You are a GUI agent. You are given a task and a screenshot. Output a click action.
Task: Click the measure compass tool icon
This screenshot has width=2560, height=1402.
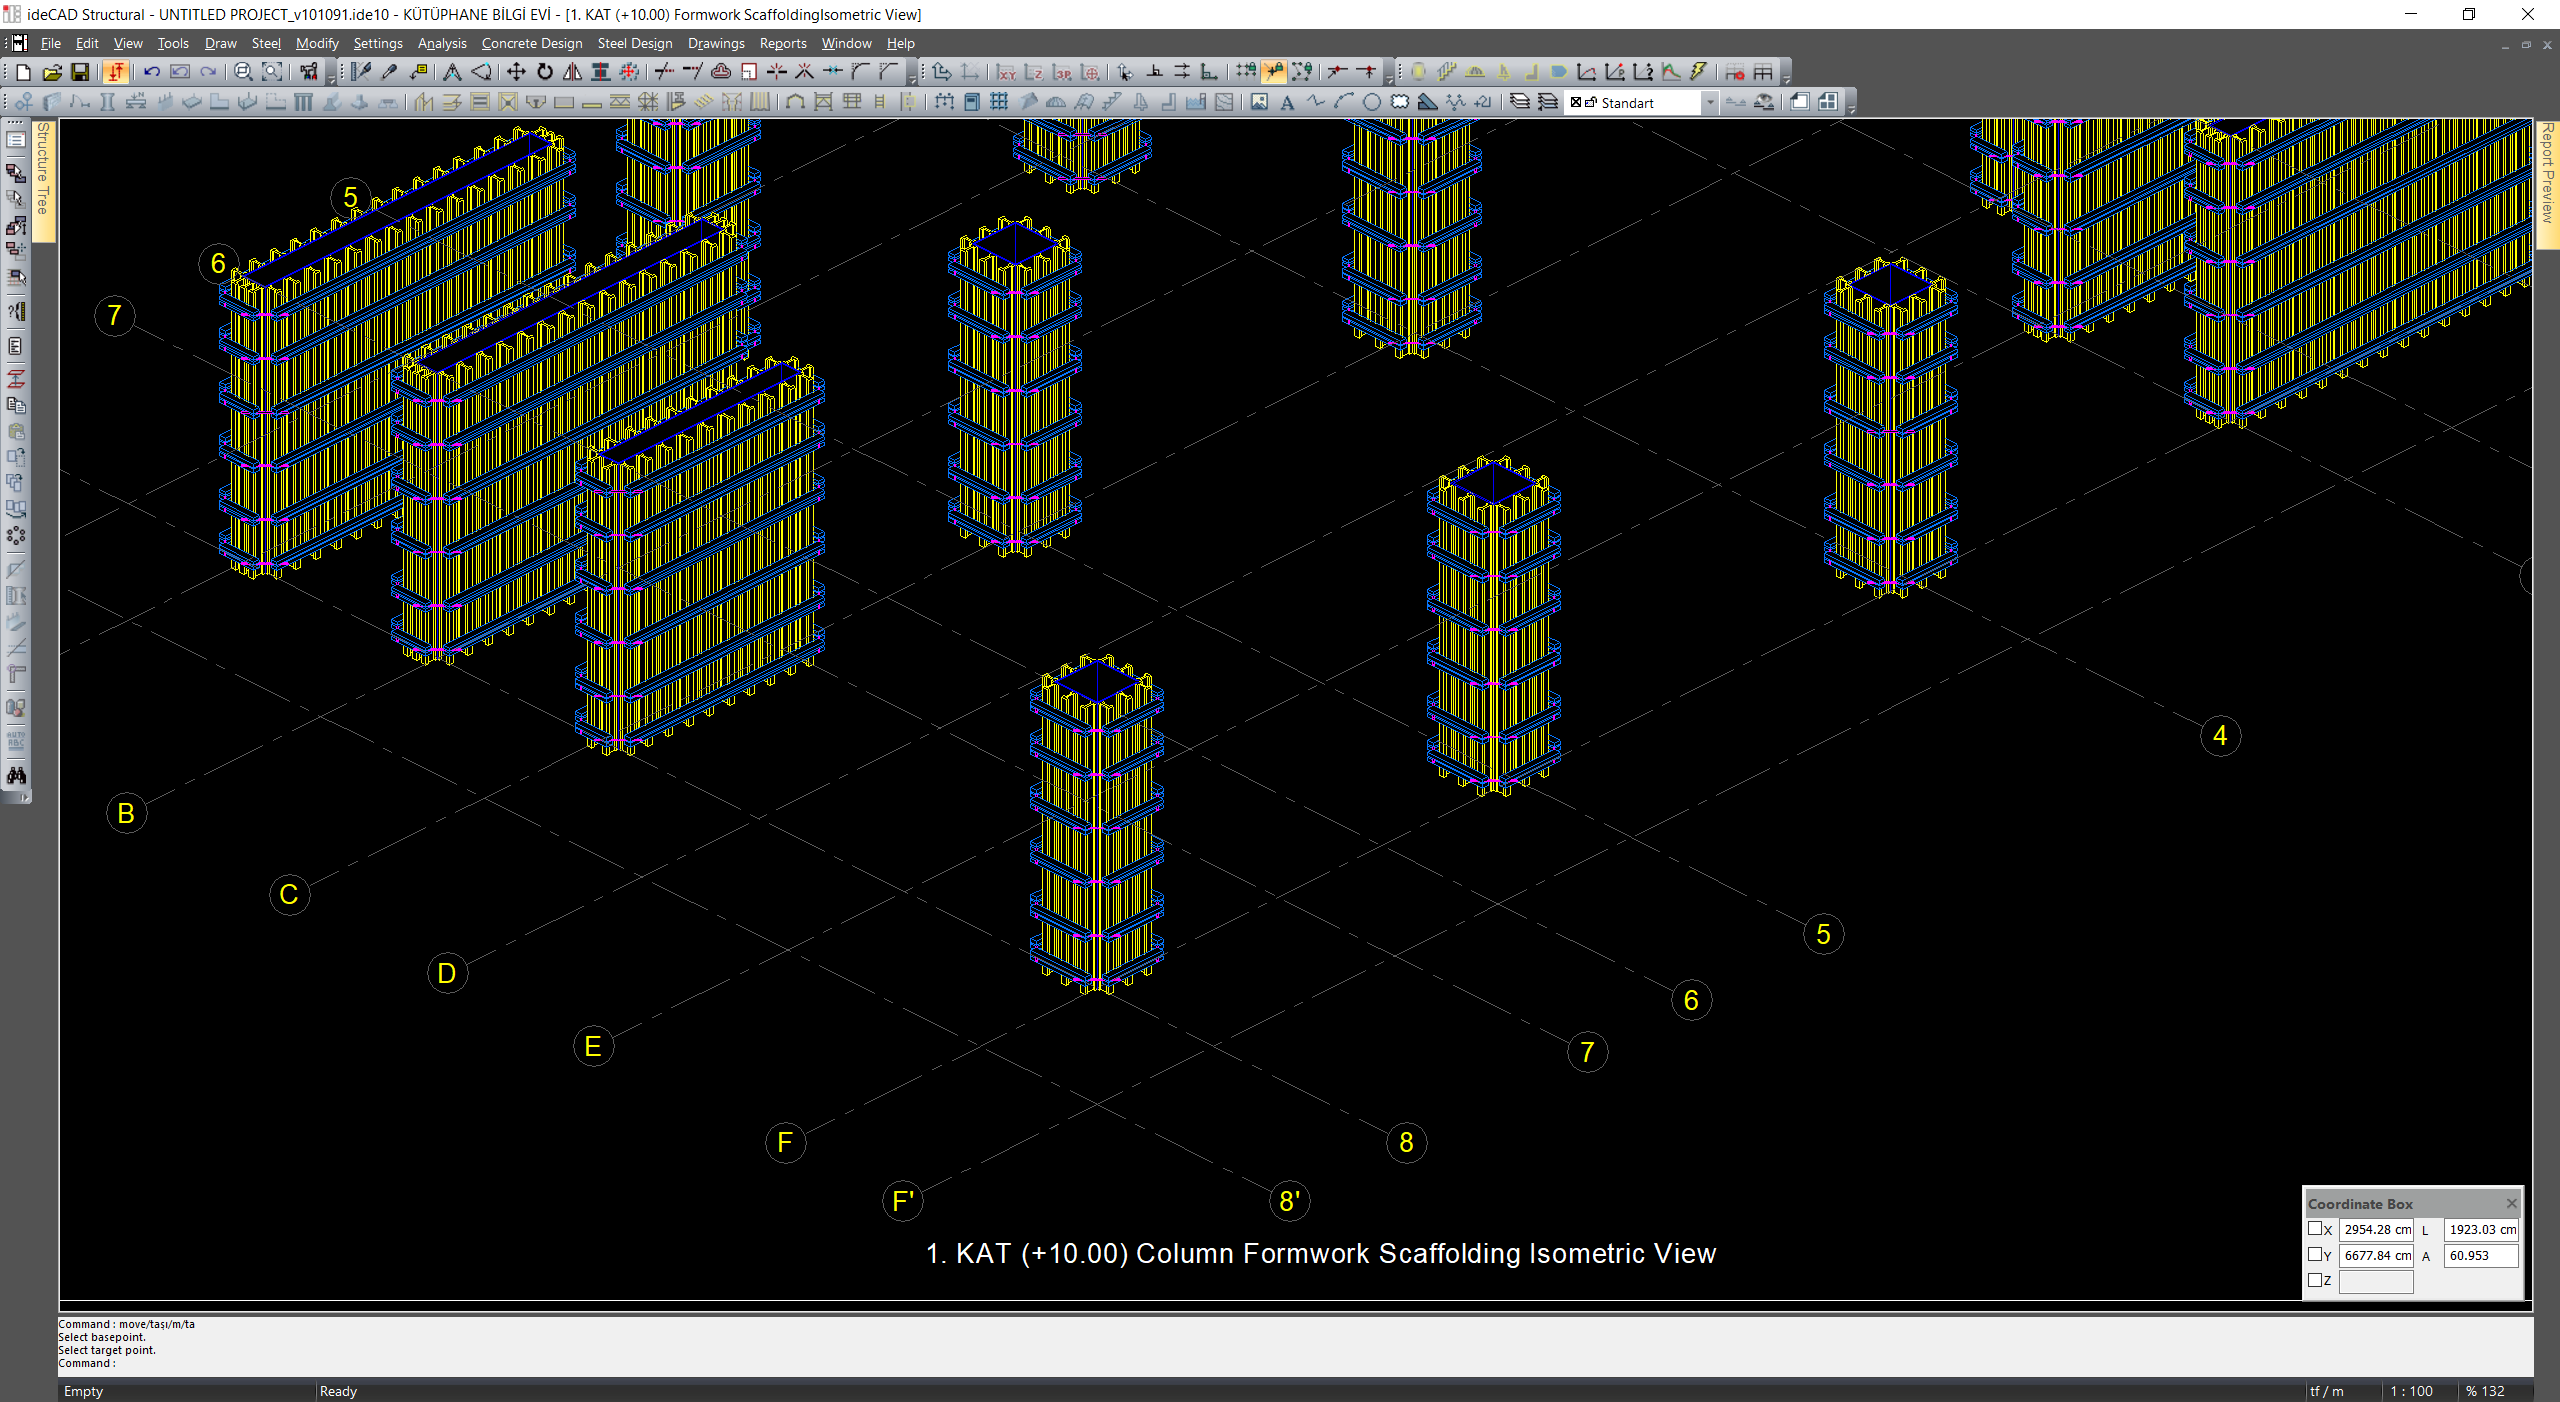(x=452, y=72)
